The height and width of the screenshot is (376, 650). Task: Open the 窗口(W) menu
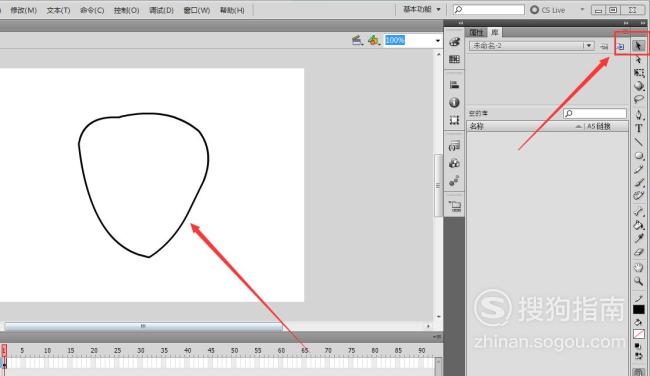click(x=197, y=10)
